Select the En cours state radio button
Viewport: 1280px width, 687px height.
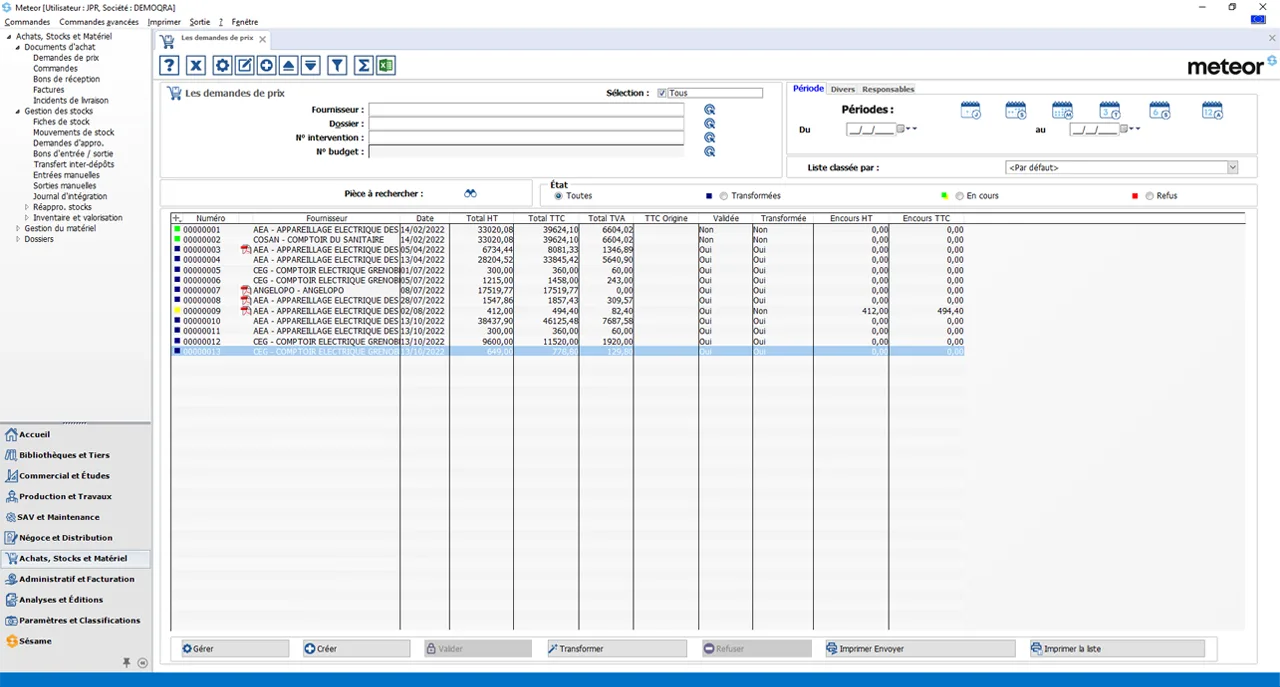[960, 196]
